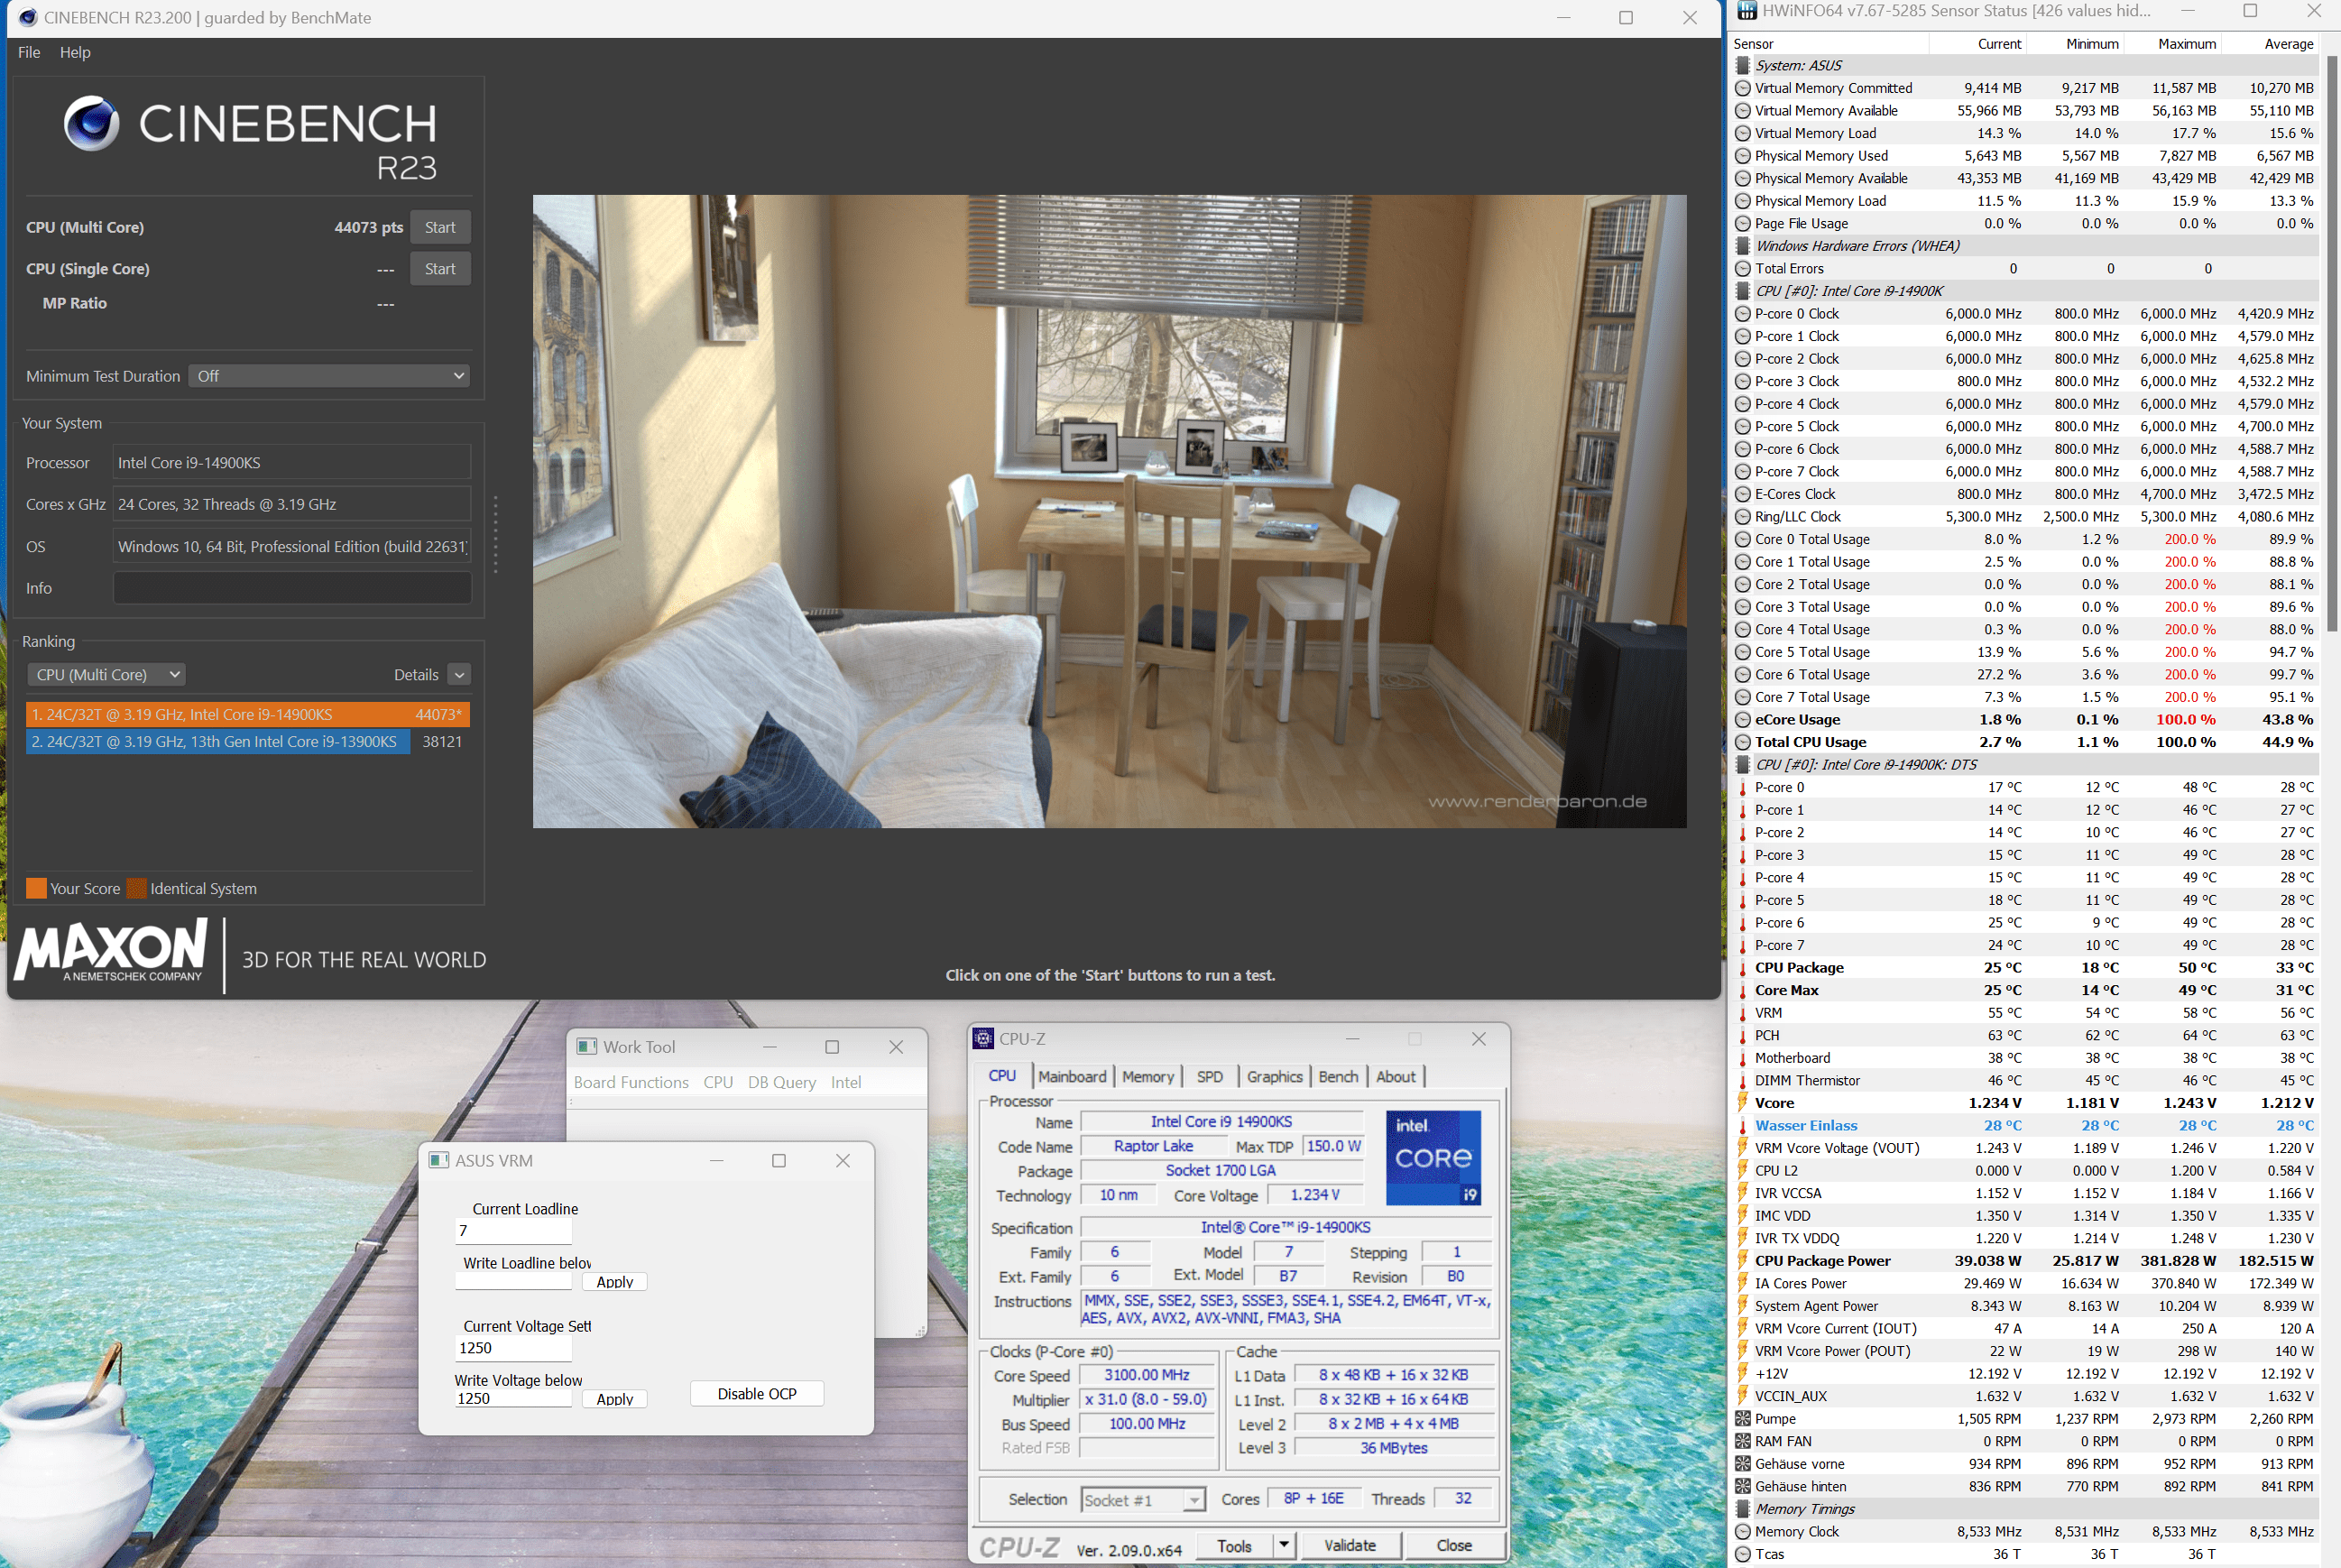2341x1568 pixels.
Task: Open the Board Functions menu in Work Tool
Action: 631,1082
